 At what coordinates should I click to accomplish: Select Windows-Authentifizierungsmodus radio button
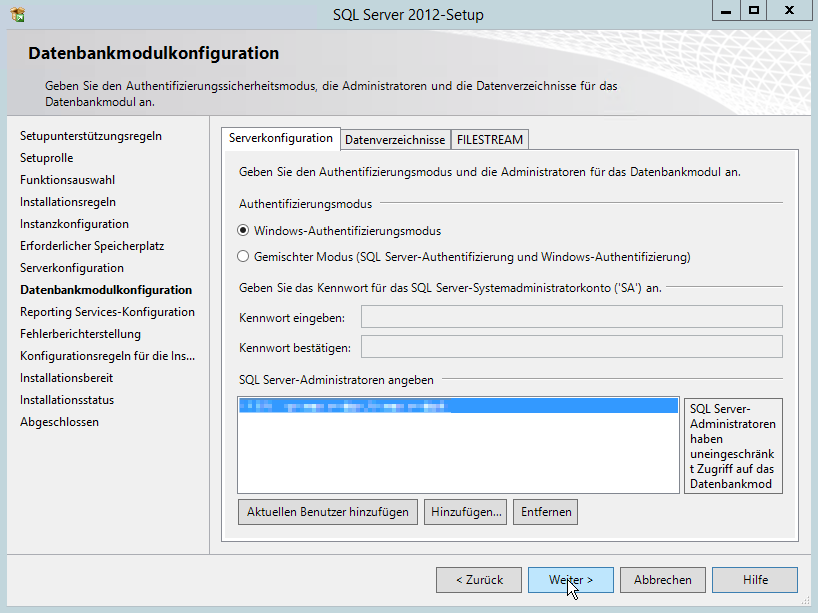[x=243, y=231]
